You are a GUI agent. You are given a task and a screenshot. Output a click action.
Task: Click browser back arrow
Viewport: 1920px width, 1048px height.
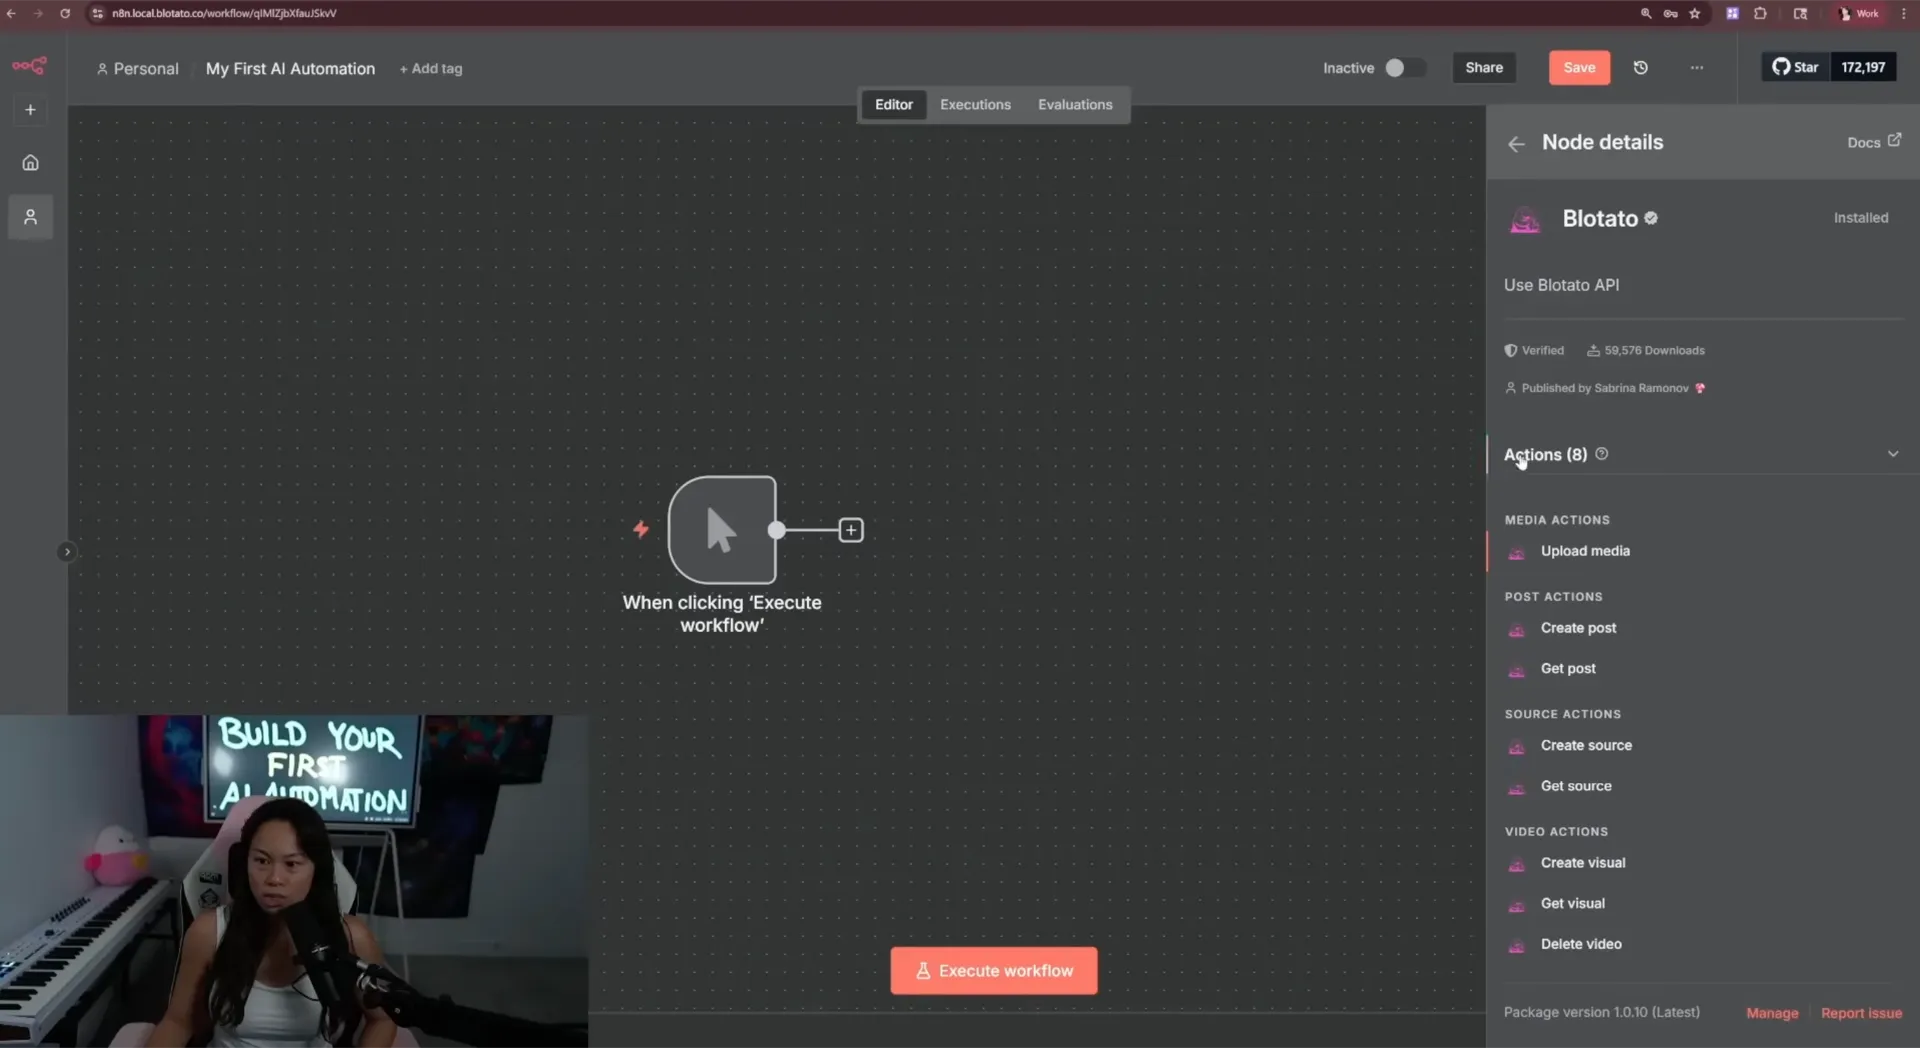[11, 13]
